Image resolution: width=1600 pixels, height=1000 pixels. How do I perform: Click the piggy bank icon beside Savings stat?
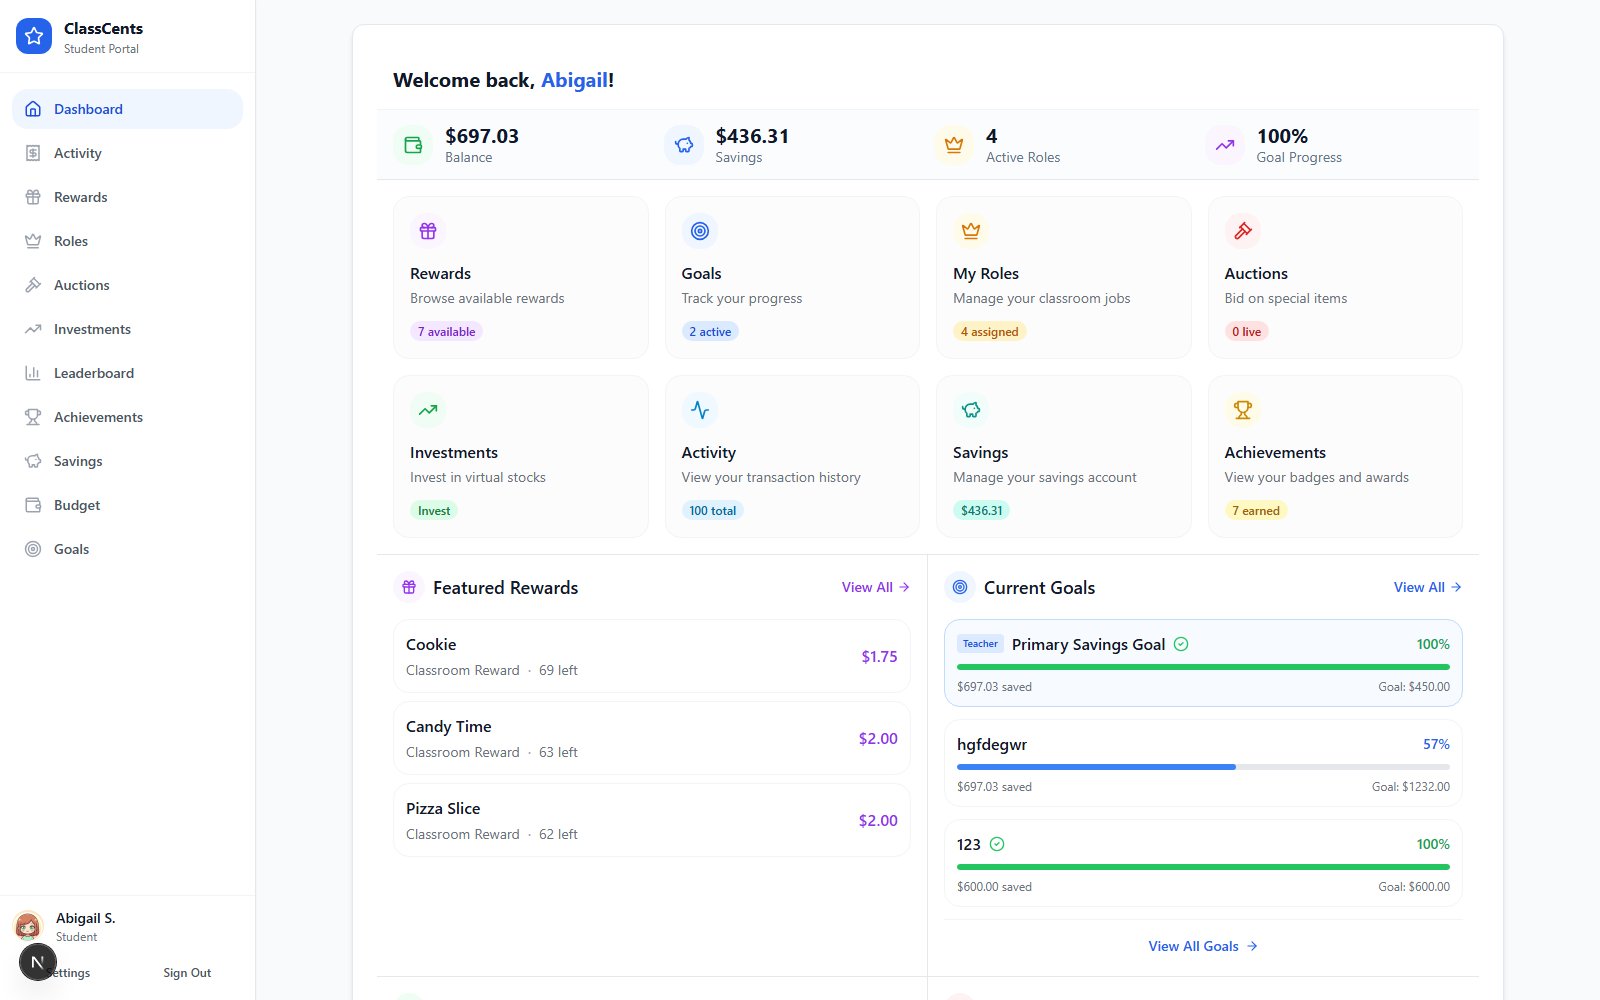[684, 145]
